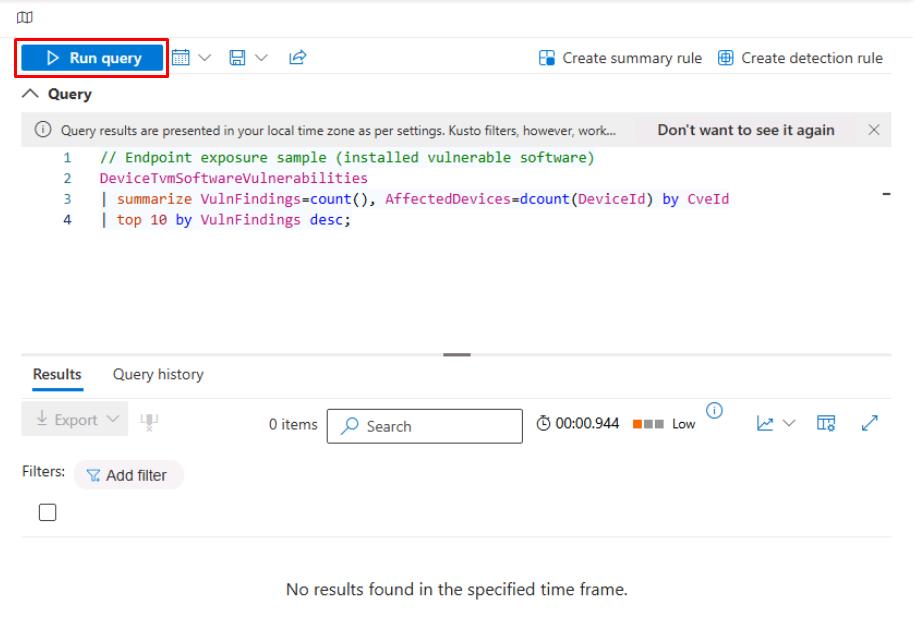Switch to the Query history tab
The width and height of the screenshot is (915, 636).
157,374
